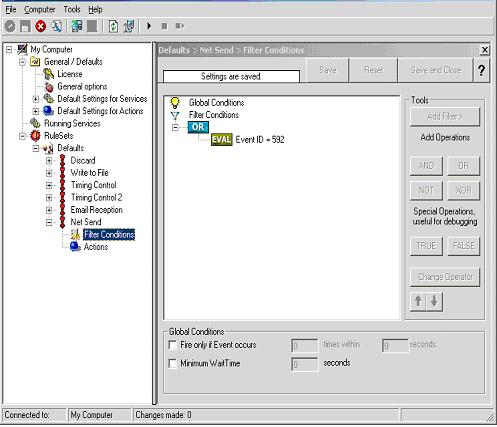497x427 pixels.
Task: Click the refresh document toolbar icon
Action: [x=113, y=26]
